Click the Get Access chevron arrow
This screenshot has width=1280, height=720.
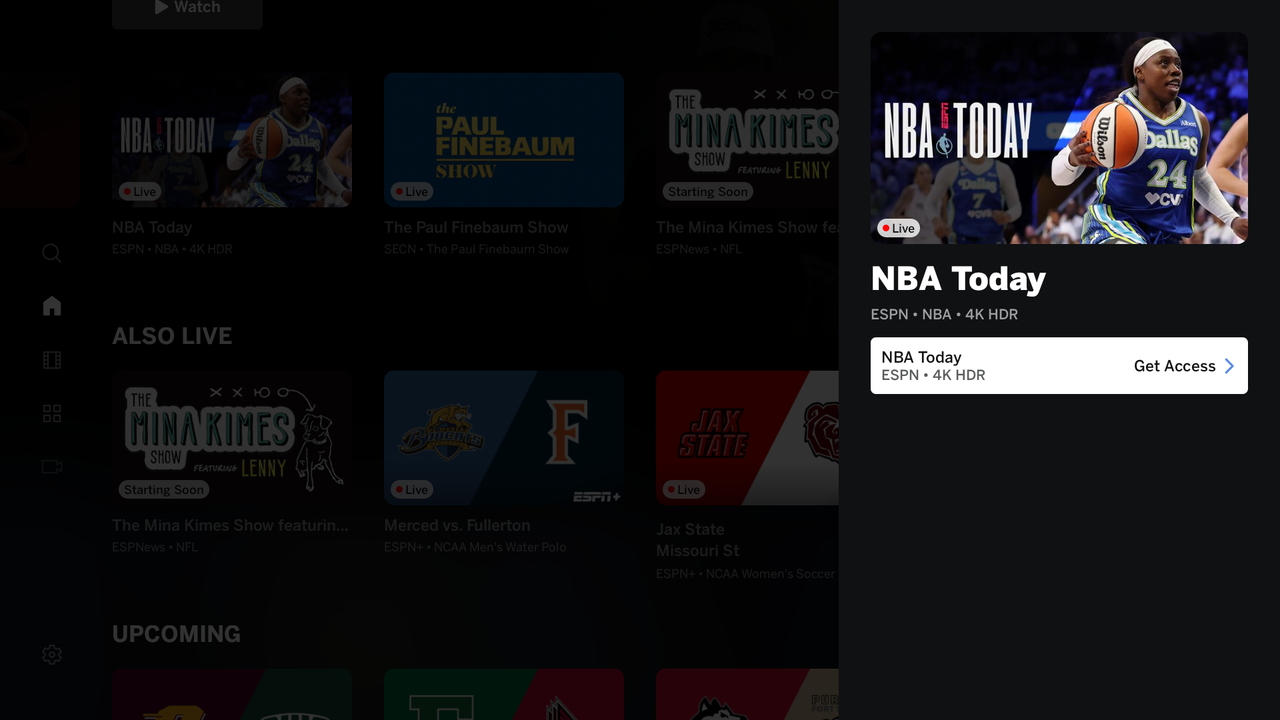tap(1230, 366)
